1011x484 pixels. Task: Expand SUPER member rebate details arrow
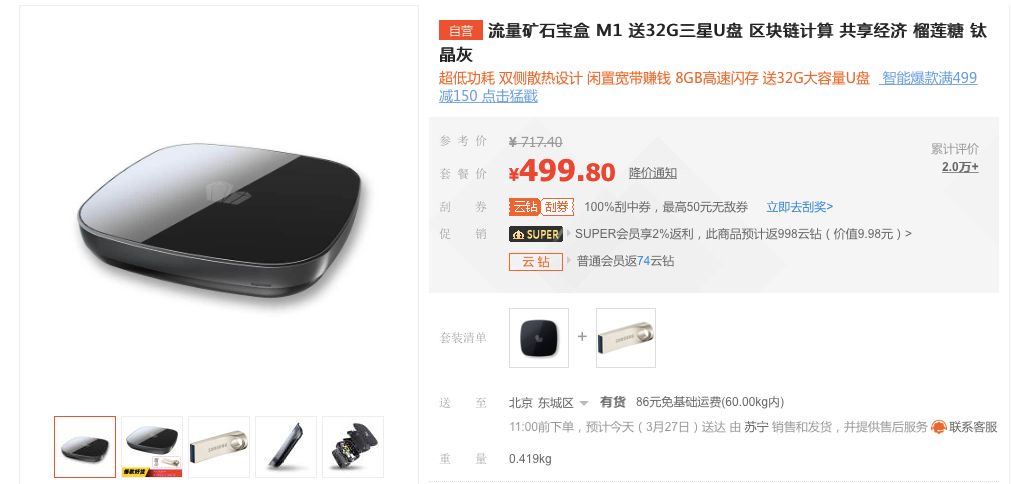click(908, 234)
